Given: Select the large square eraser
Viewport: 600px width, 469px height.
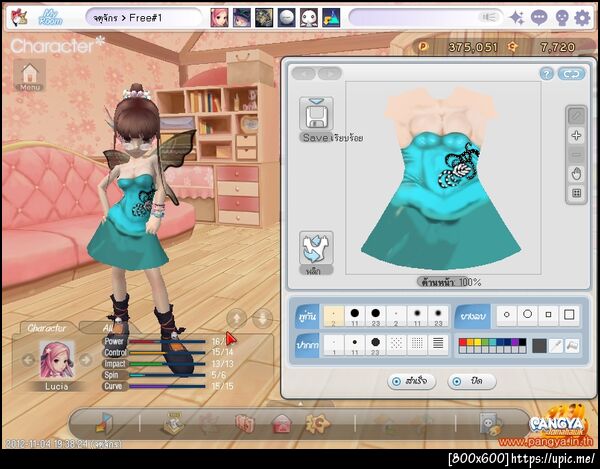Looking at the screenshot, I should coord(569,315).
